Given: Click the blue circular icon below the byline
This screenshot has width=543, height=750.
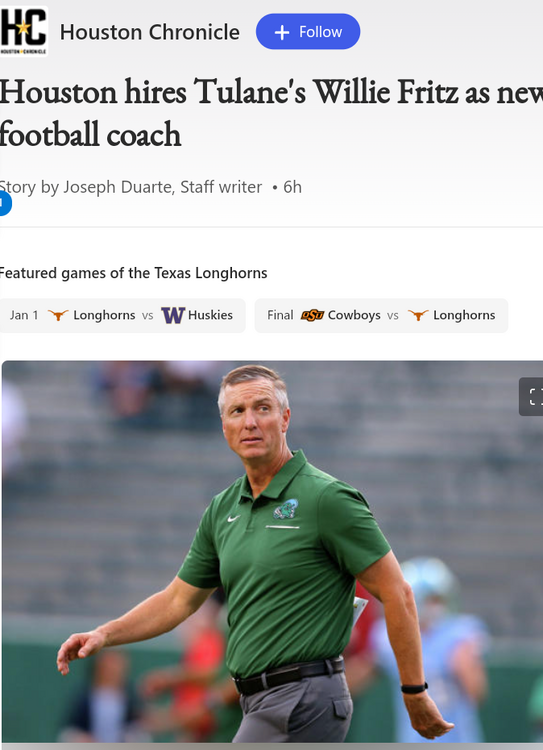Looking at the screenshot, I should 4,203.
